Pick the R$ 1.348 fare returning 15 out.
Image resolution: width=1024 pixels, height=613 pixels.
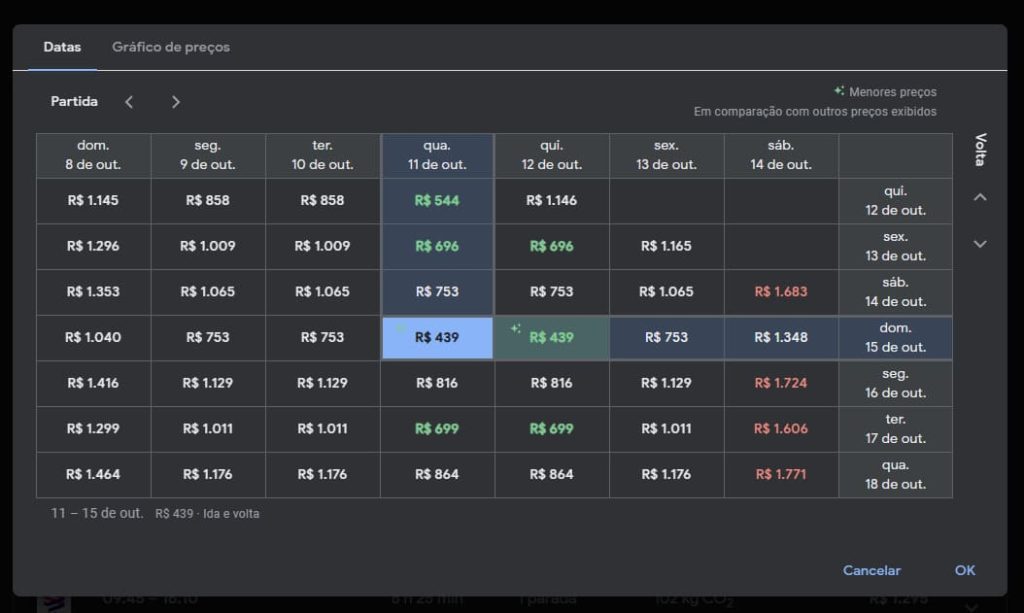[781, 338]
